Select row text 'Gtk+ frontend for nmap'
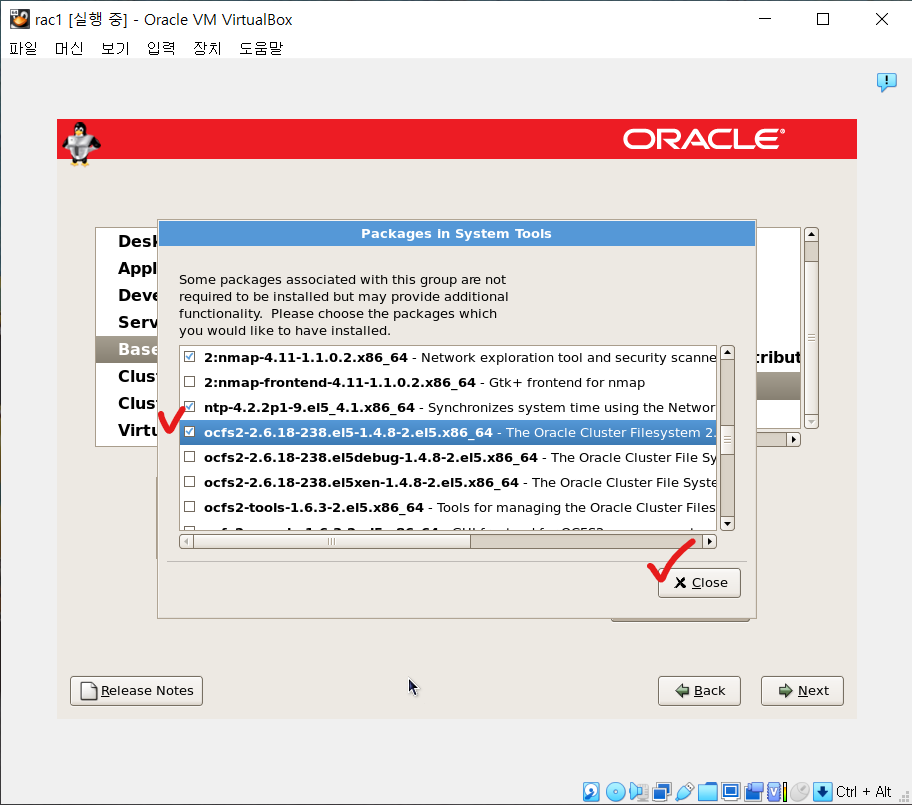The width and height of the screenshot is (912, 805). (567, 383)
